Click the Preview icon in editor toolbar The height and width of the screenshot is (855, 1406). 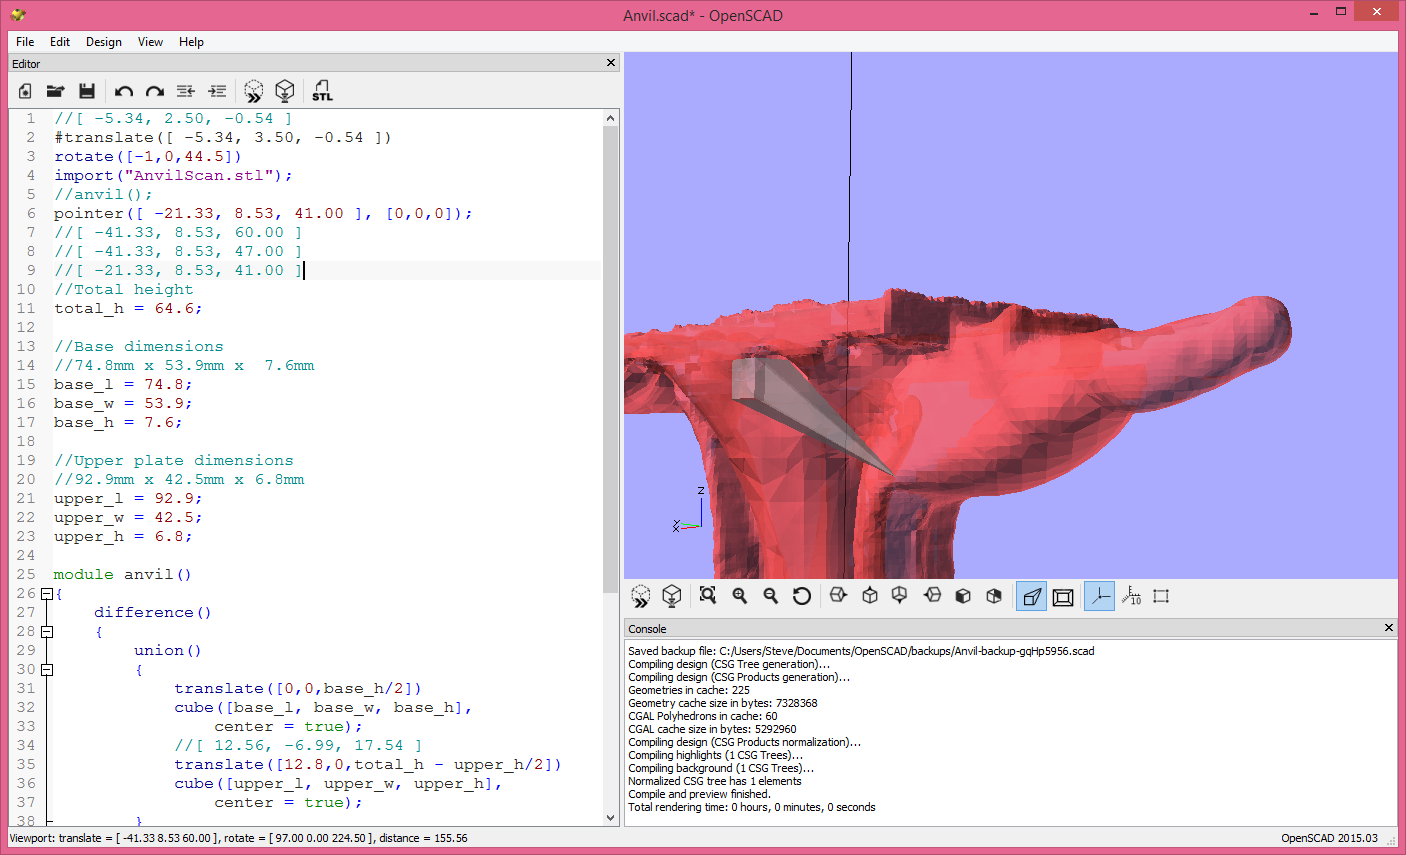click(254, 91)
